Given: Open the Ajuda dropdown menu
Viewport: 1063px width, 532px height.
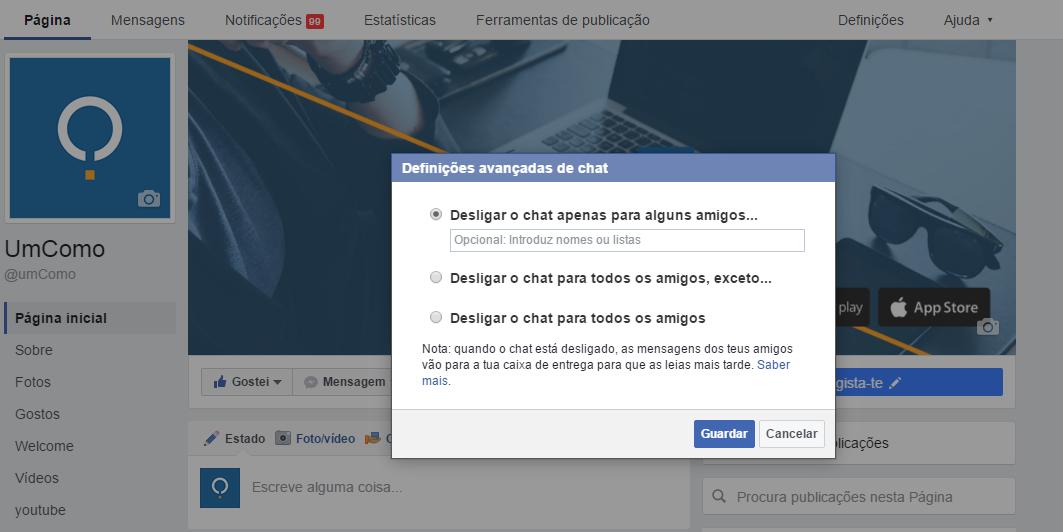Looking at the screenshot, I should click(x=968, y=20).
